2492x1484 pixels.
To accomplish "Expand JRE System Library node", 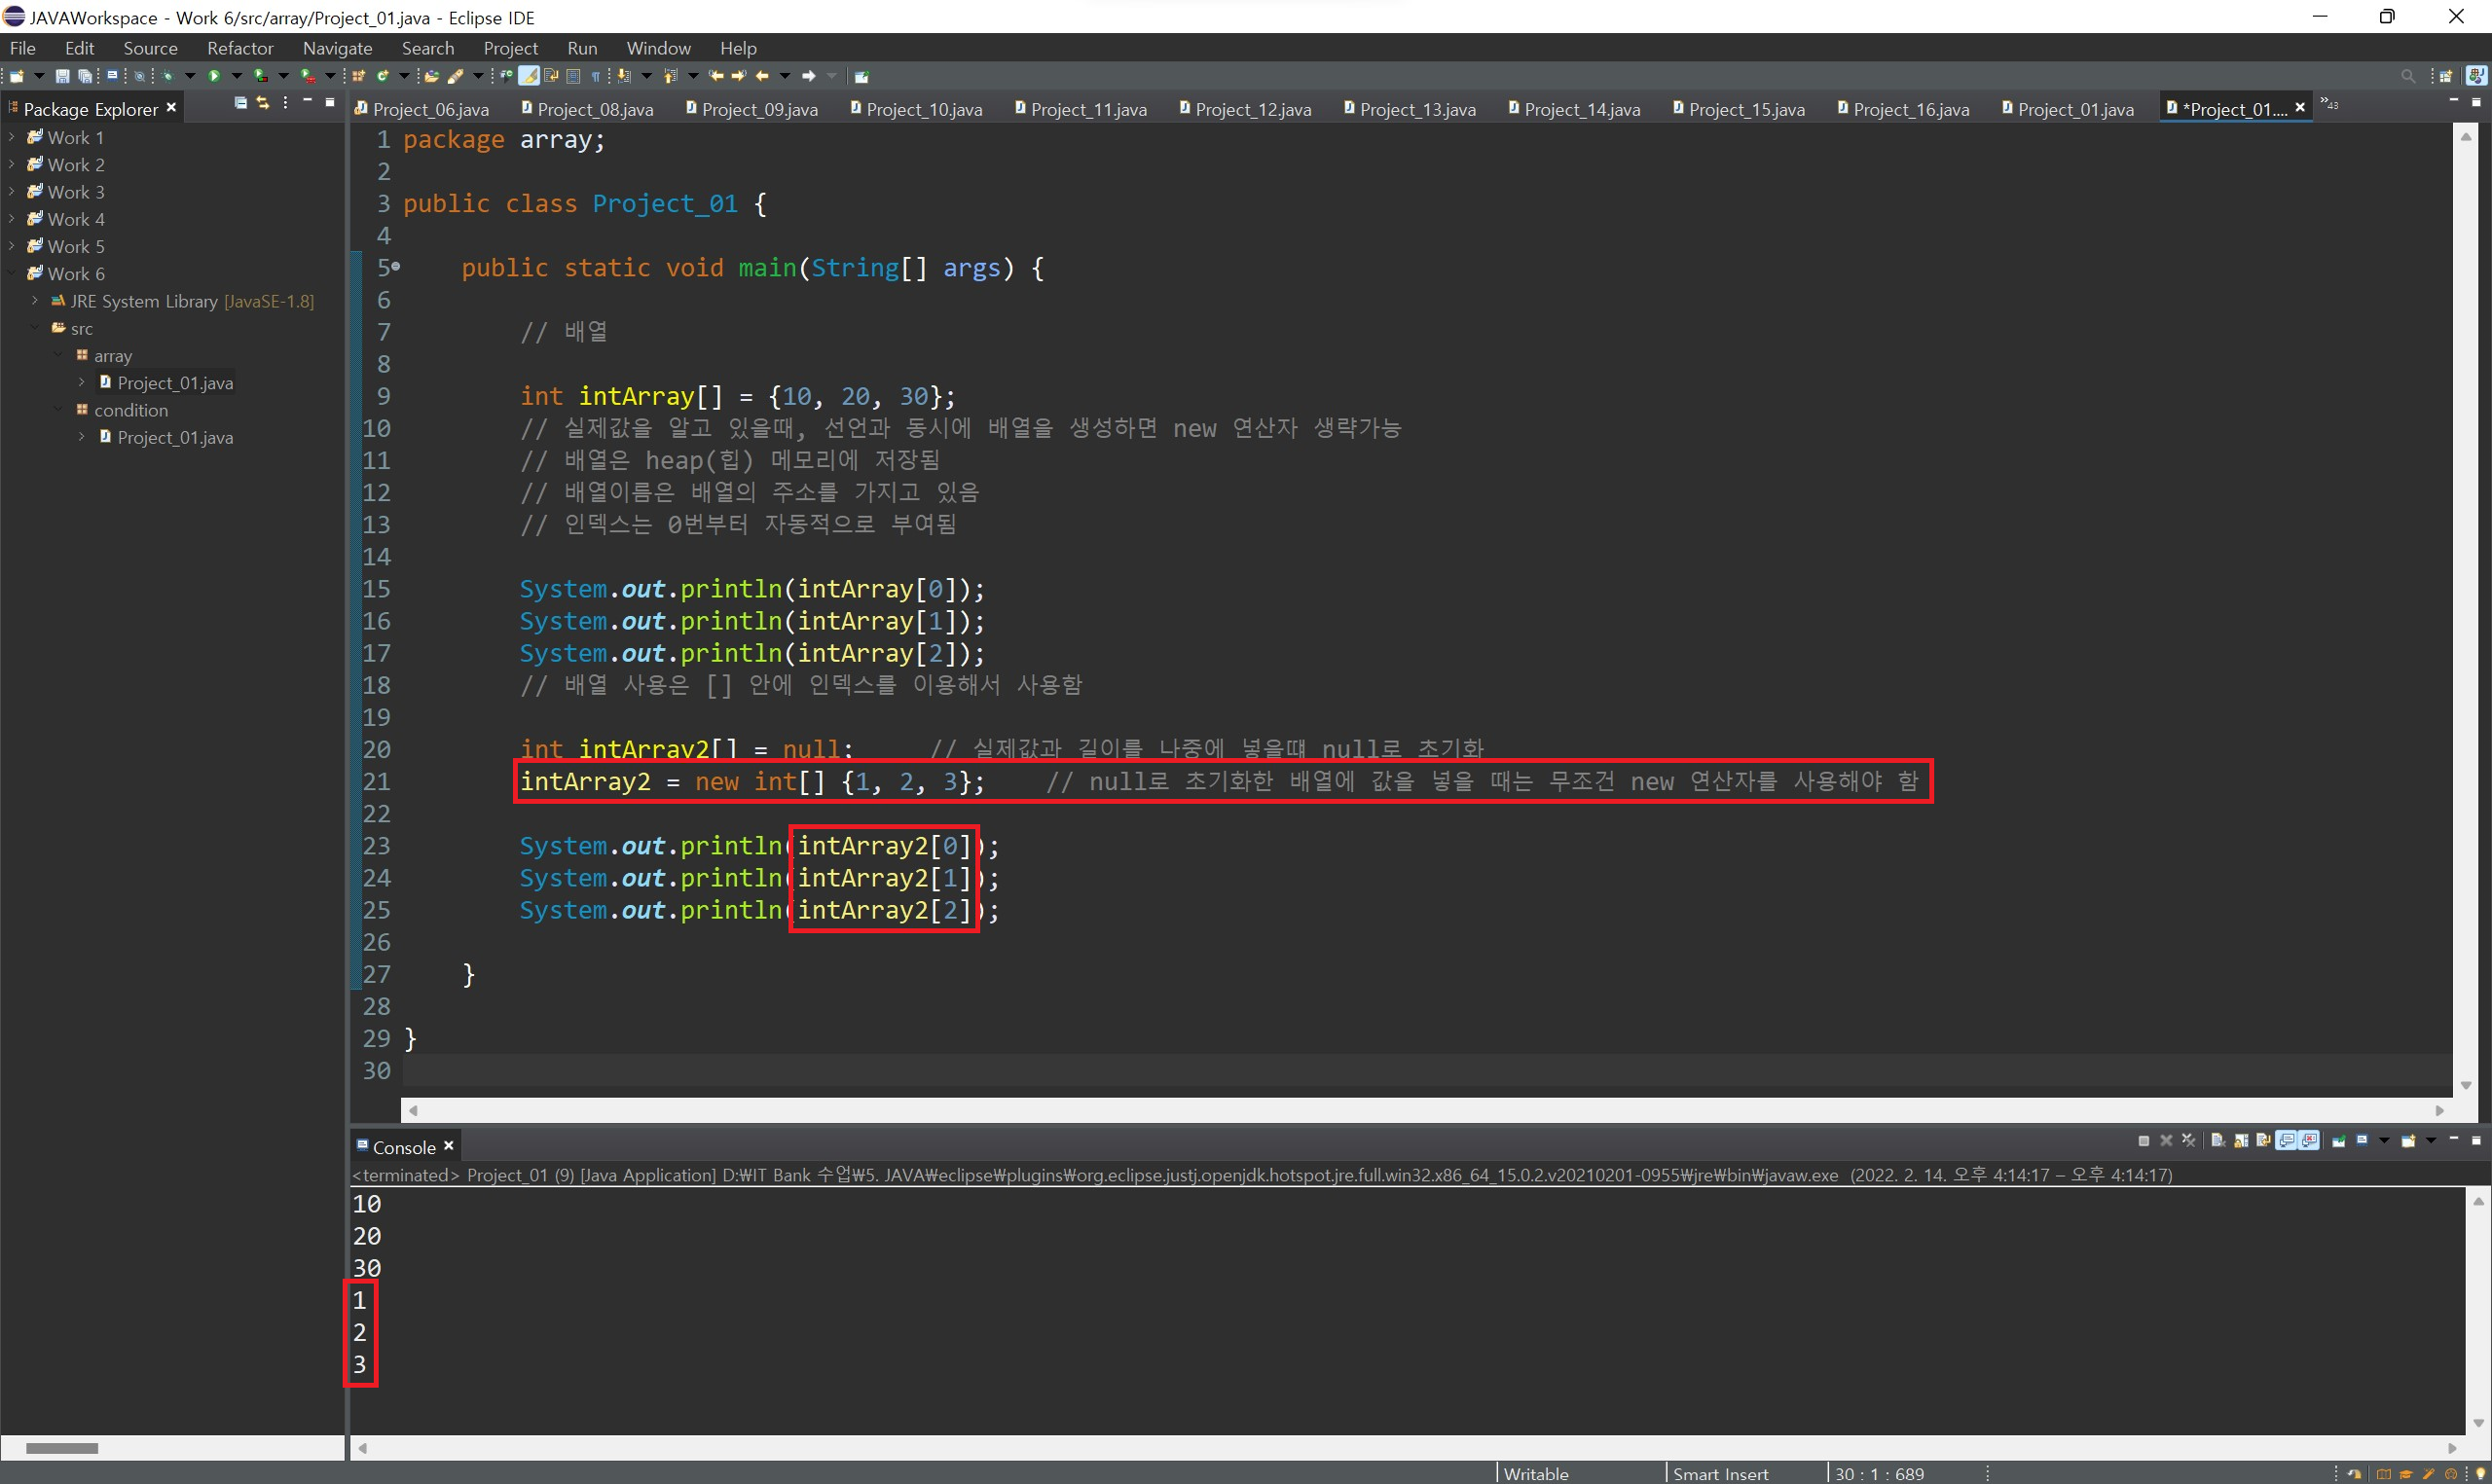I will [35, 301].
